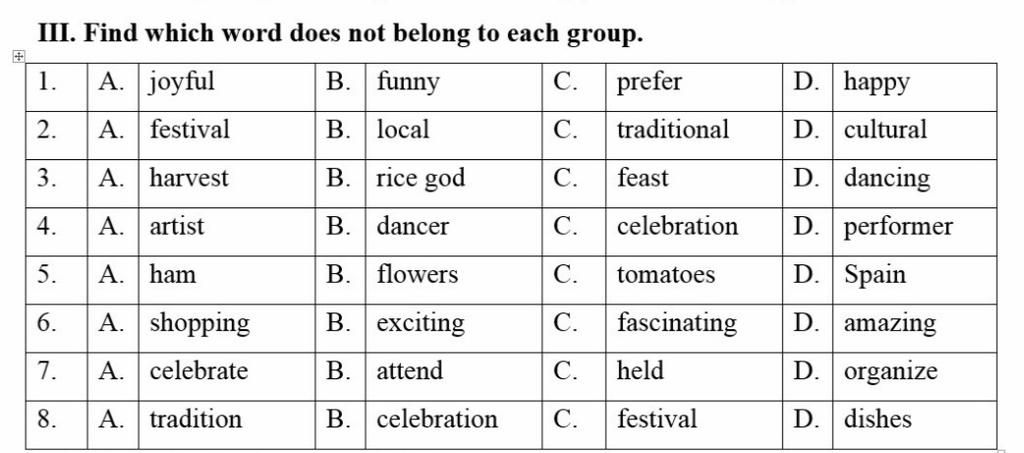
Task: Click 'tomatoes' in row 5
Action: 665,275
